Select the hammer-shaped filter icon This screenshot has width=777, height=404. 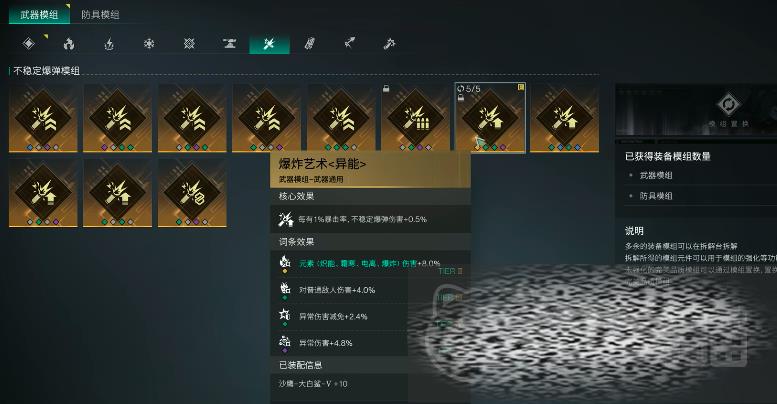click(x=389, y=44)
